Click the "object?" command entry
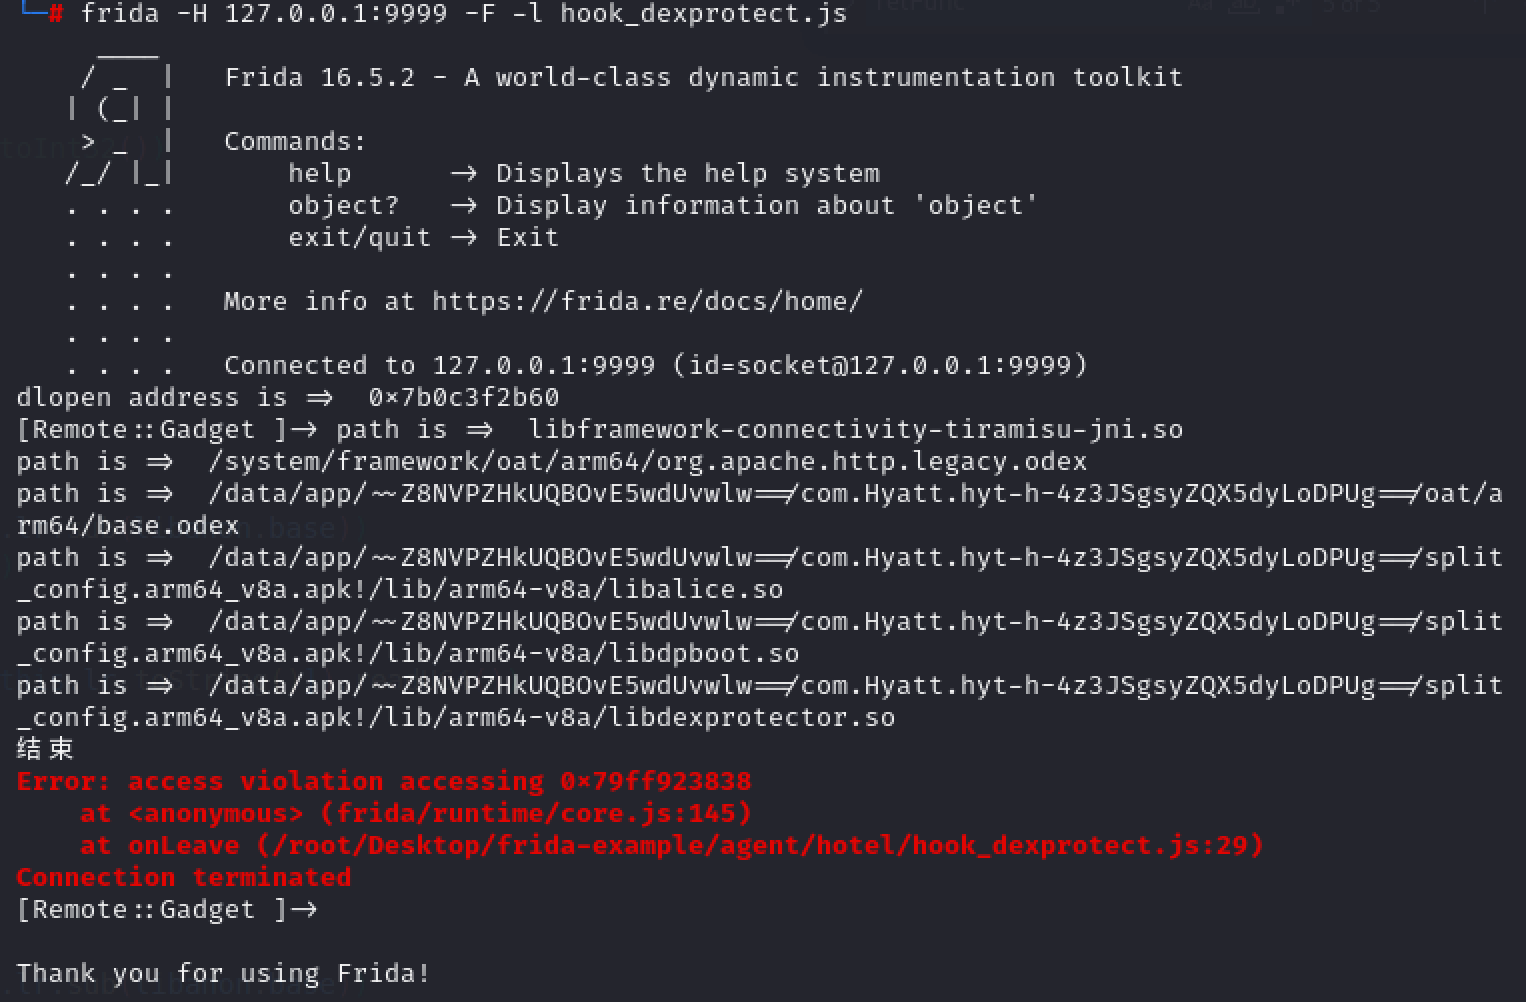This screenshot has height=1002, width=1526. (343, 206)
